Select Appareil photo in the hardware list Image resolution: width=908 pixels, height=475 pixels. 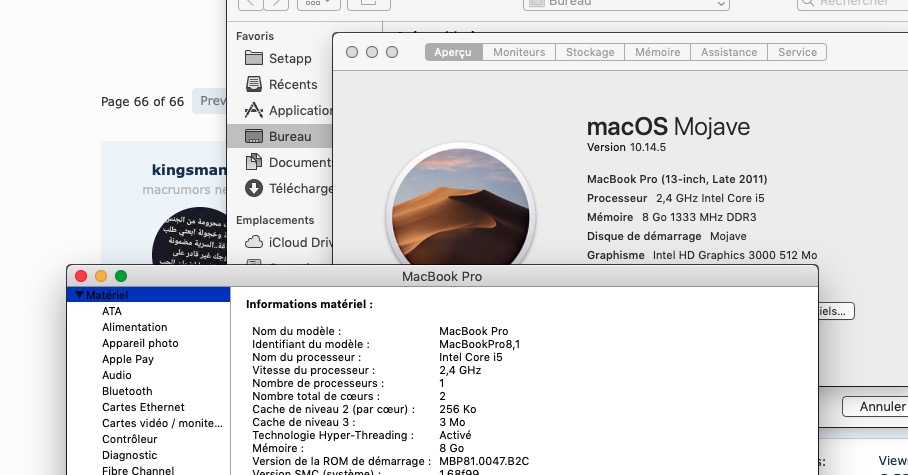[140, 343]
